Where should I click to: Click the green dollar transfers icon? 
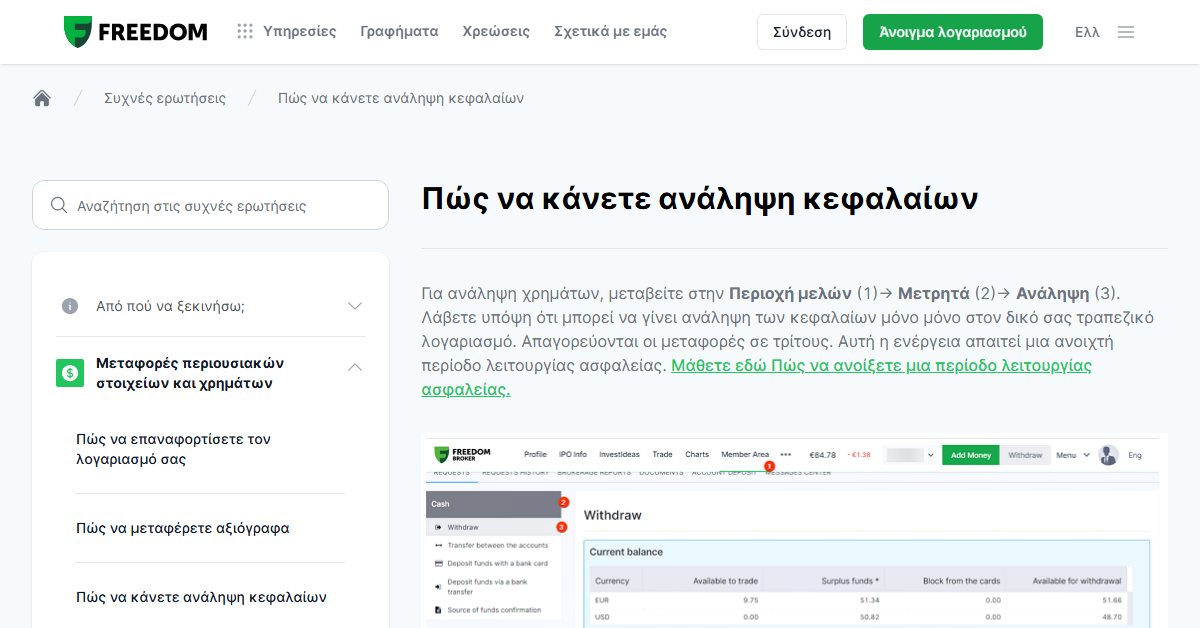tap(70, 373)
